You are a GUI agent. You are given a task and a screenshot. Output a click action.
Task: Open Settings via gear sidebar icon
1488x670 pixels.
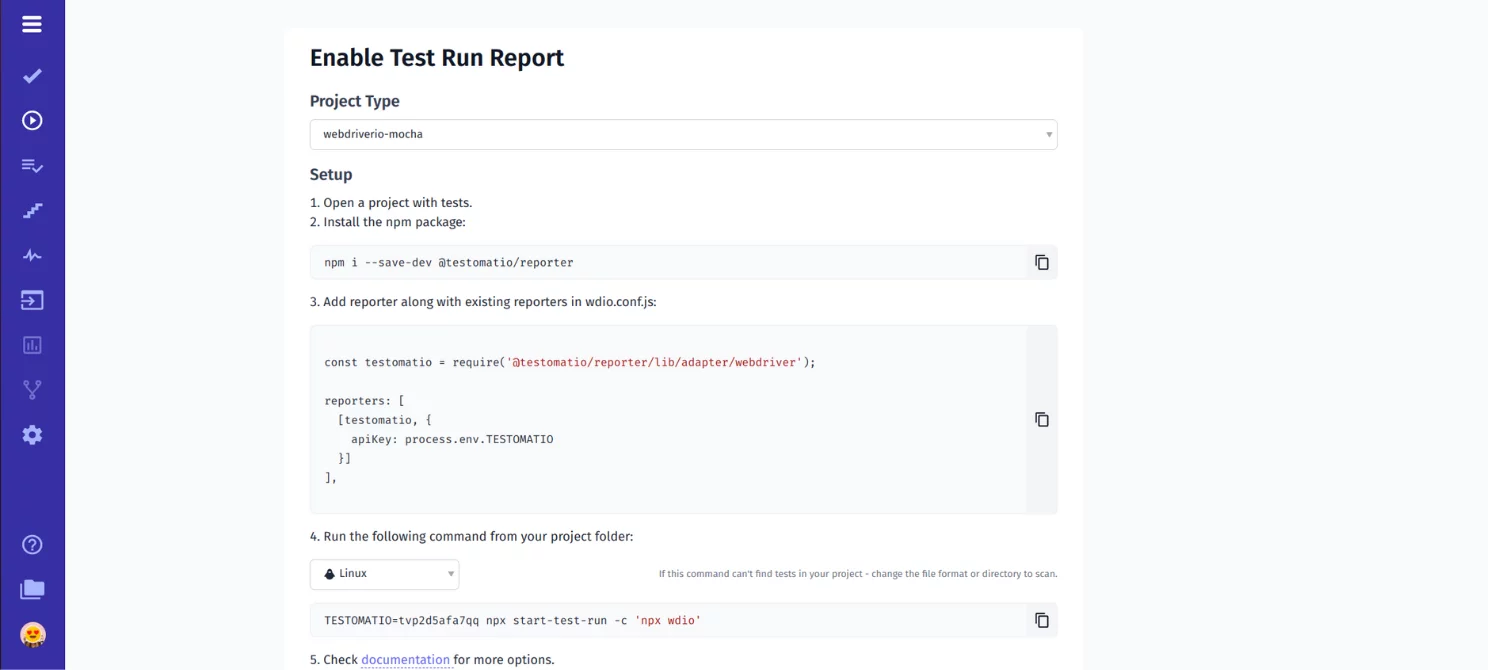pos(32,435)
